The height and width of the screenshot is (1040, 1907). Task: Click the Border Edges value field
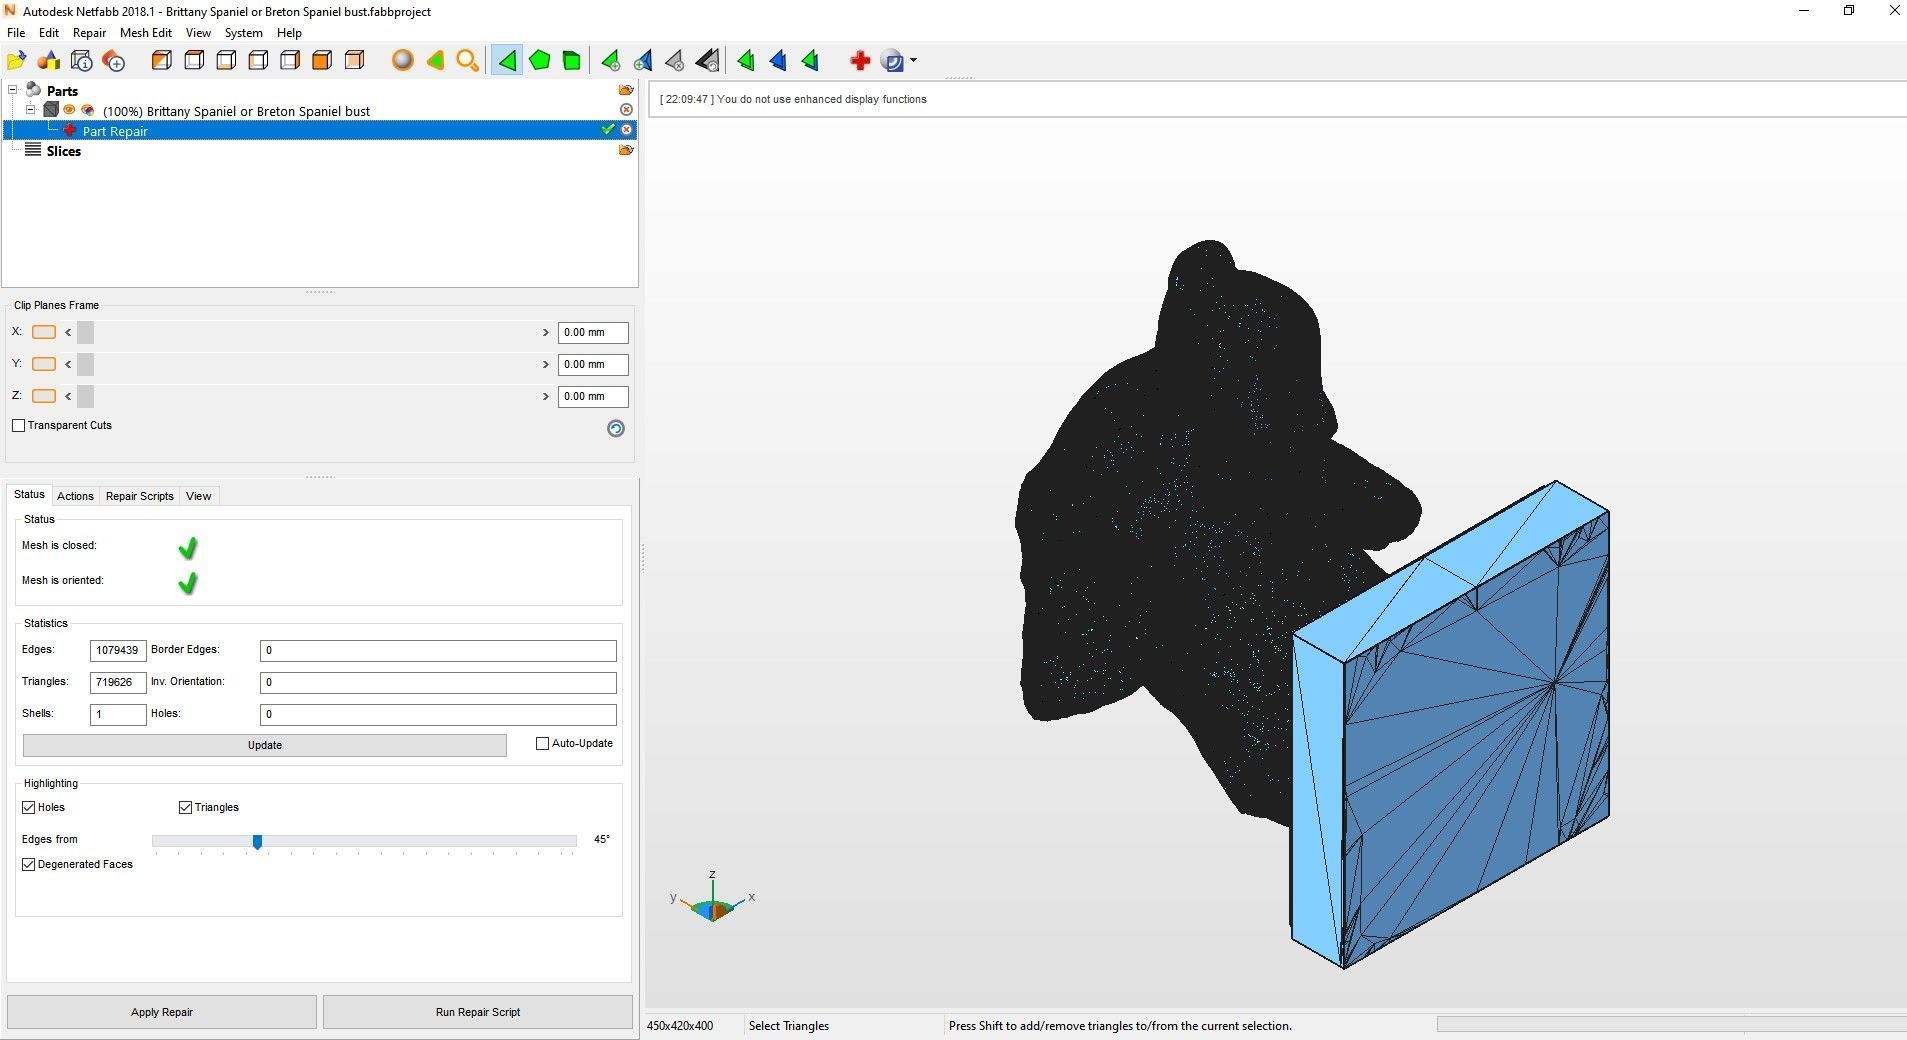(438, 651)
